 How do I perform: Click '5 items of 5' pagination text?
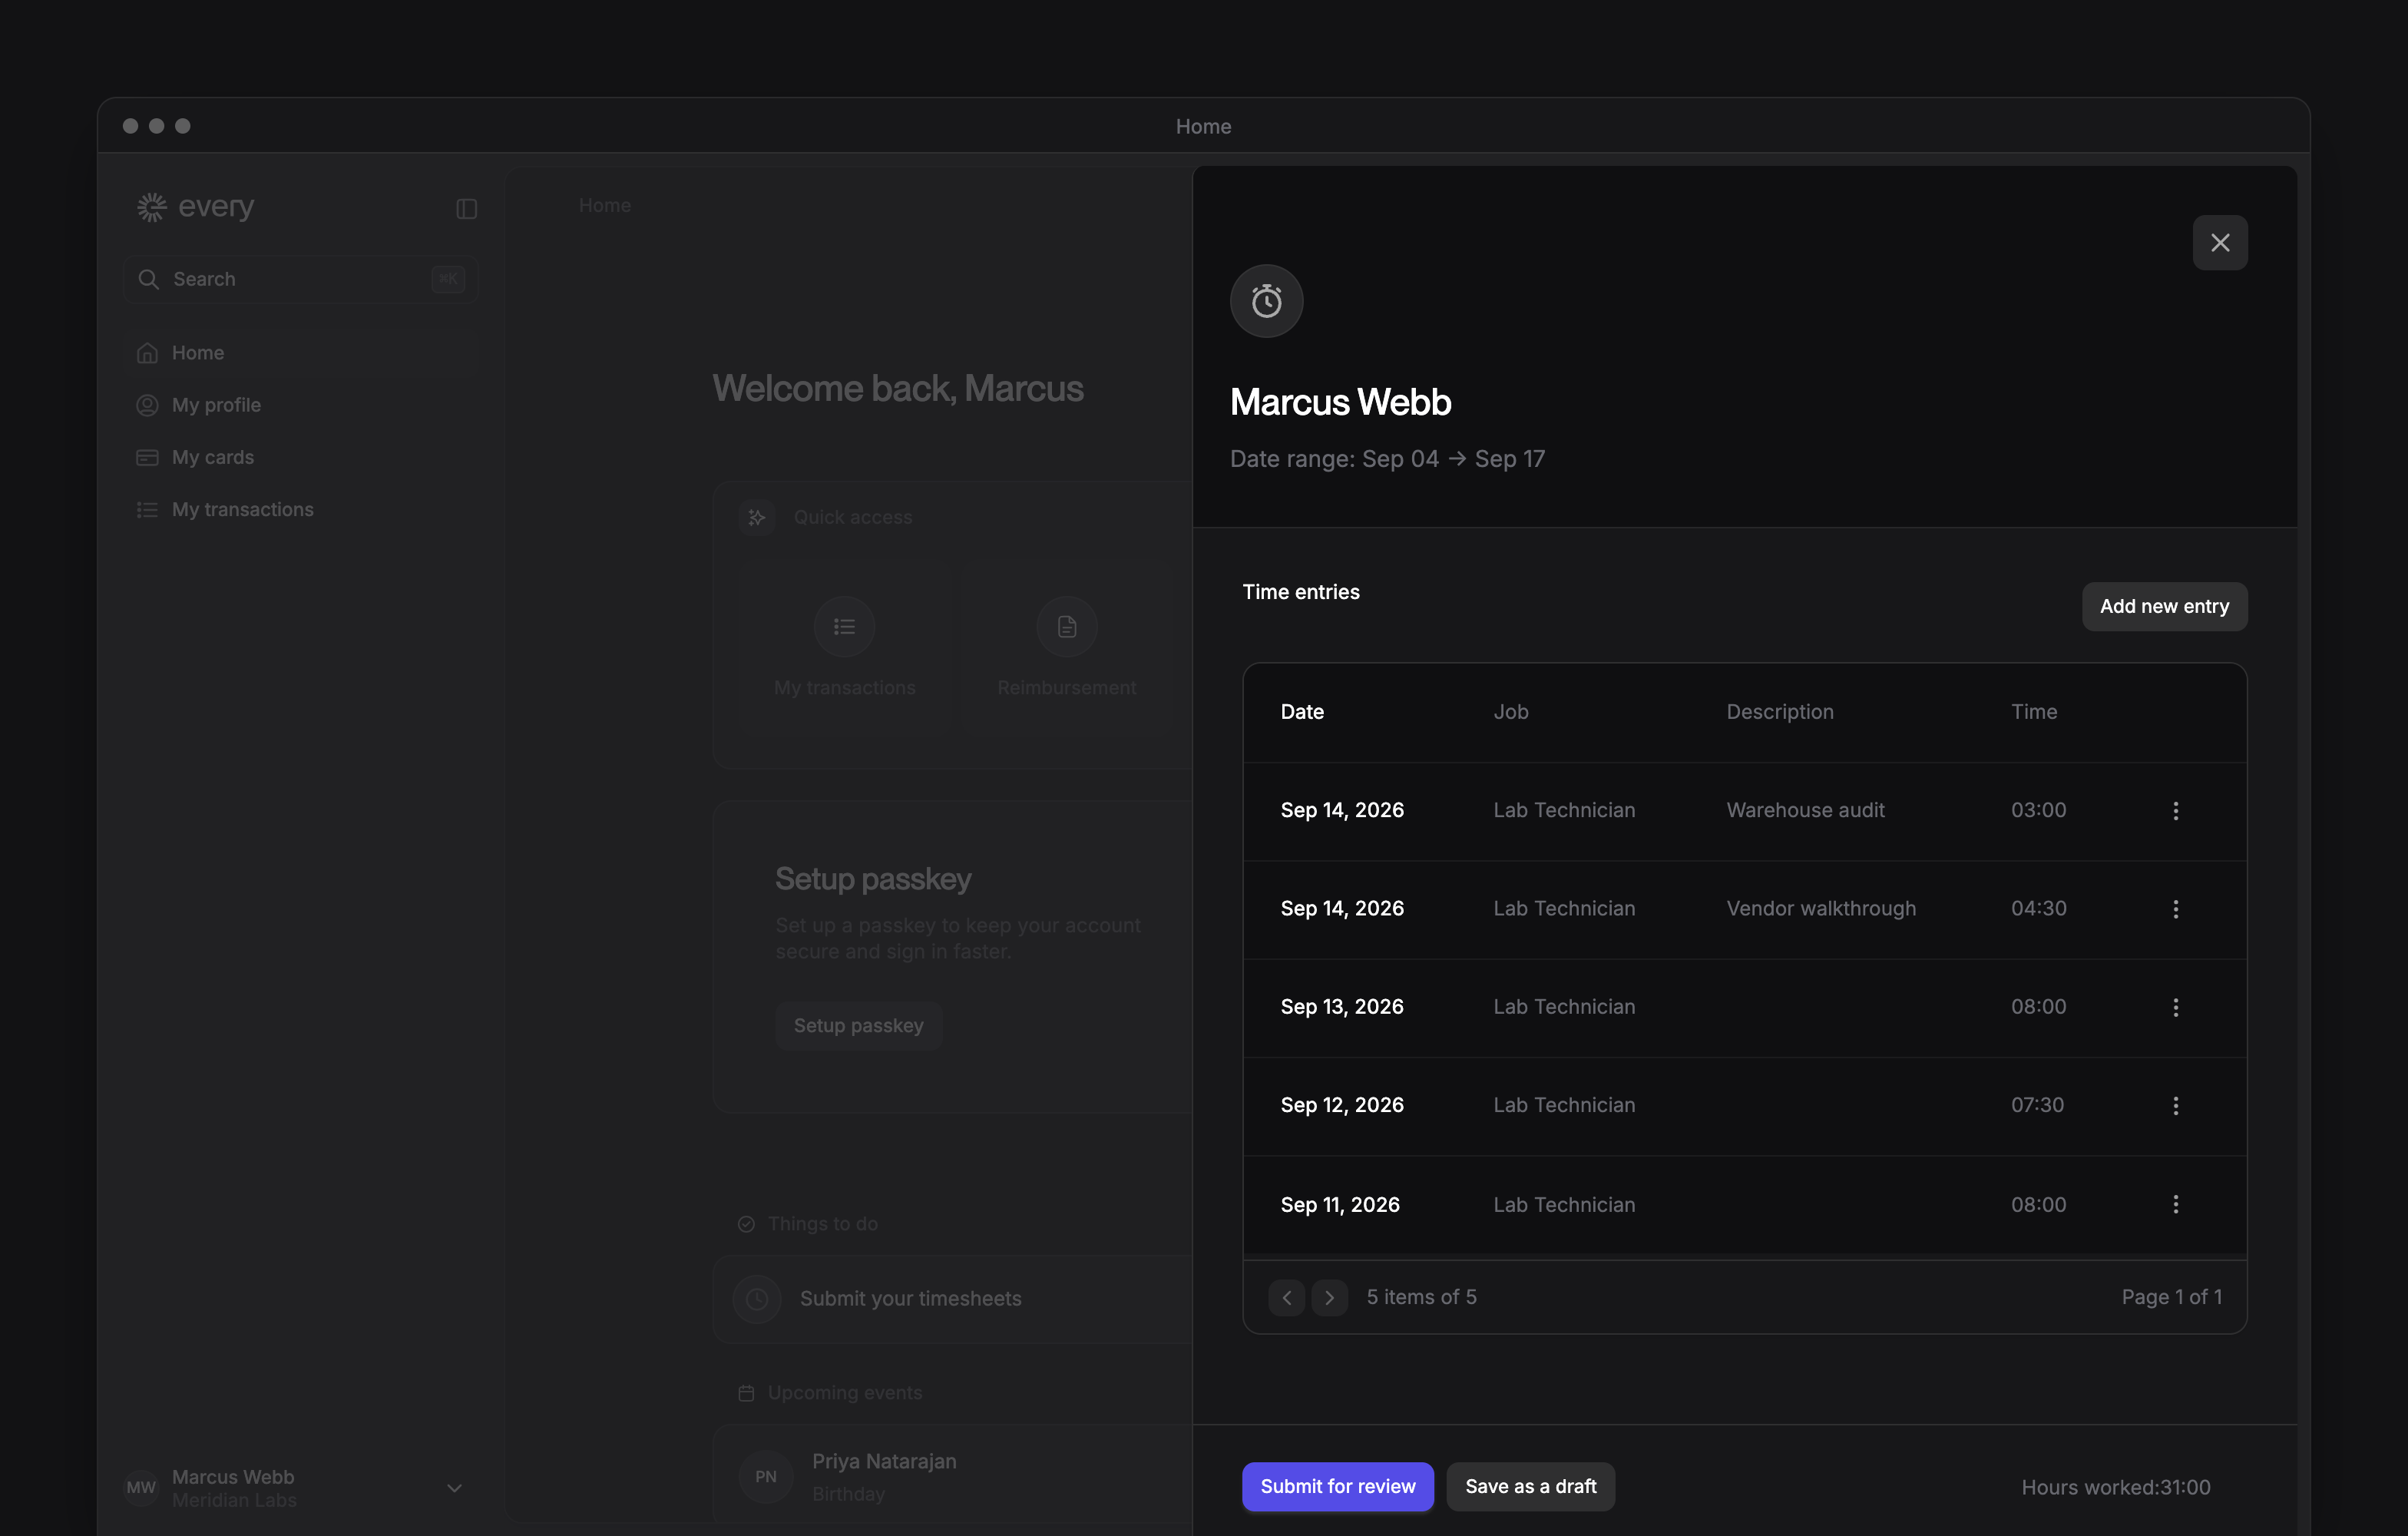point(1421,1298)
